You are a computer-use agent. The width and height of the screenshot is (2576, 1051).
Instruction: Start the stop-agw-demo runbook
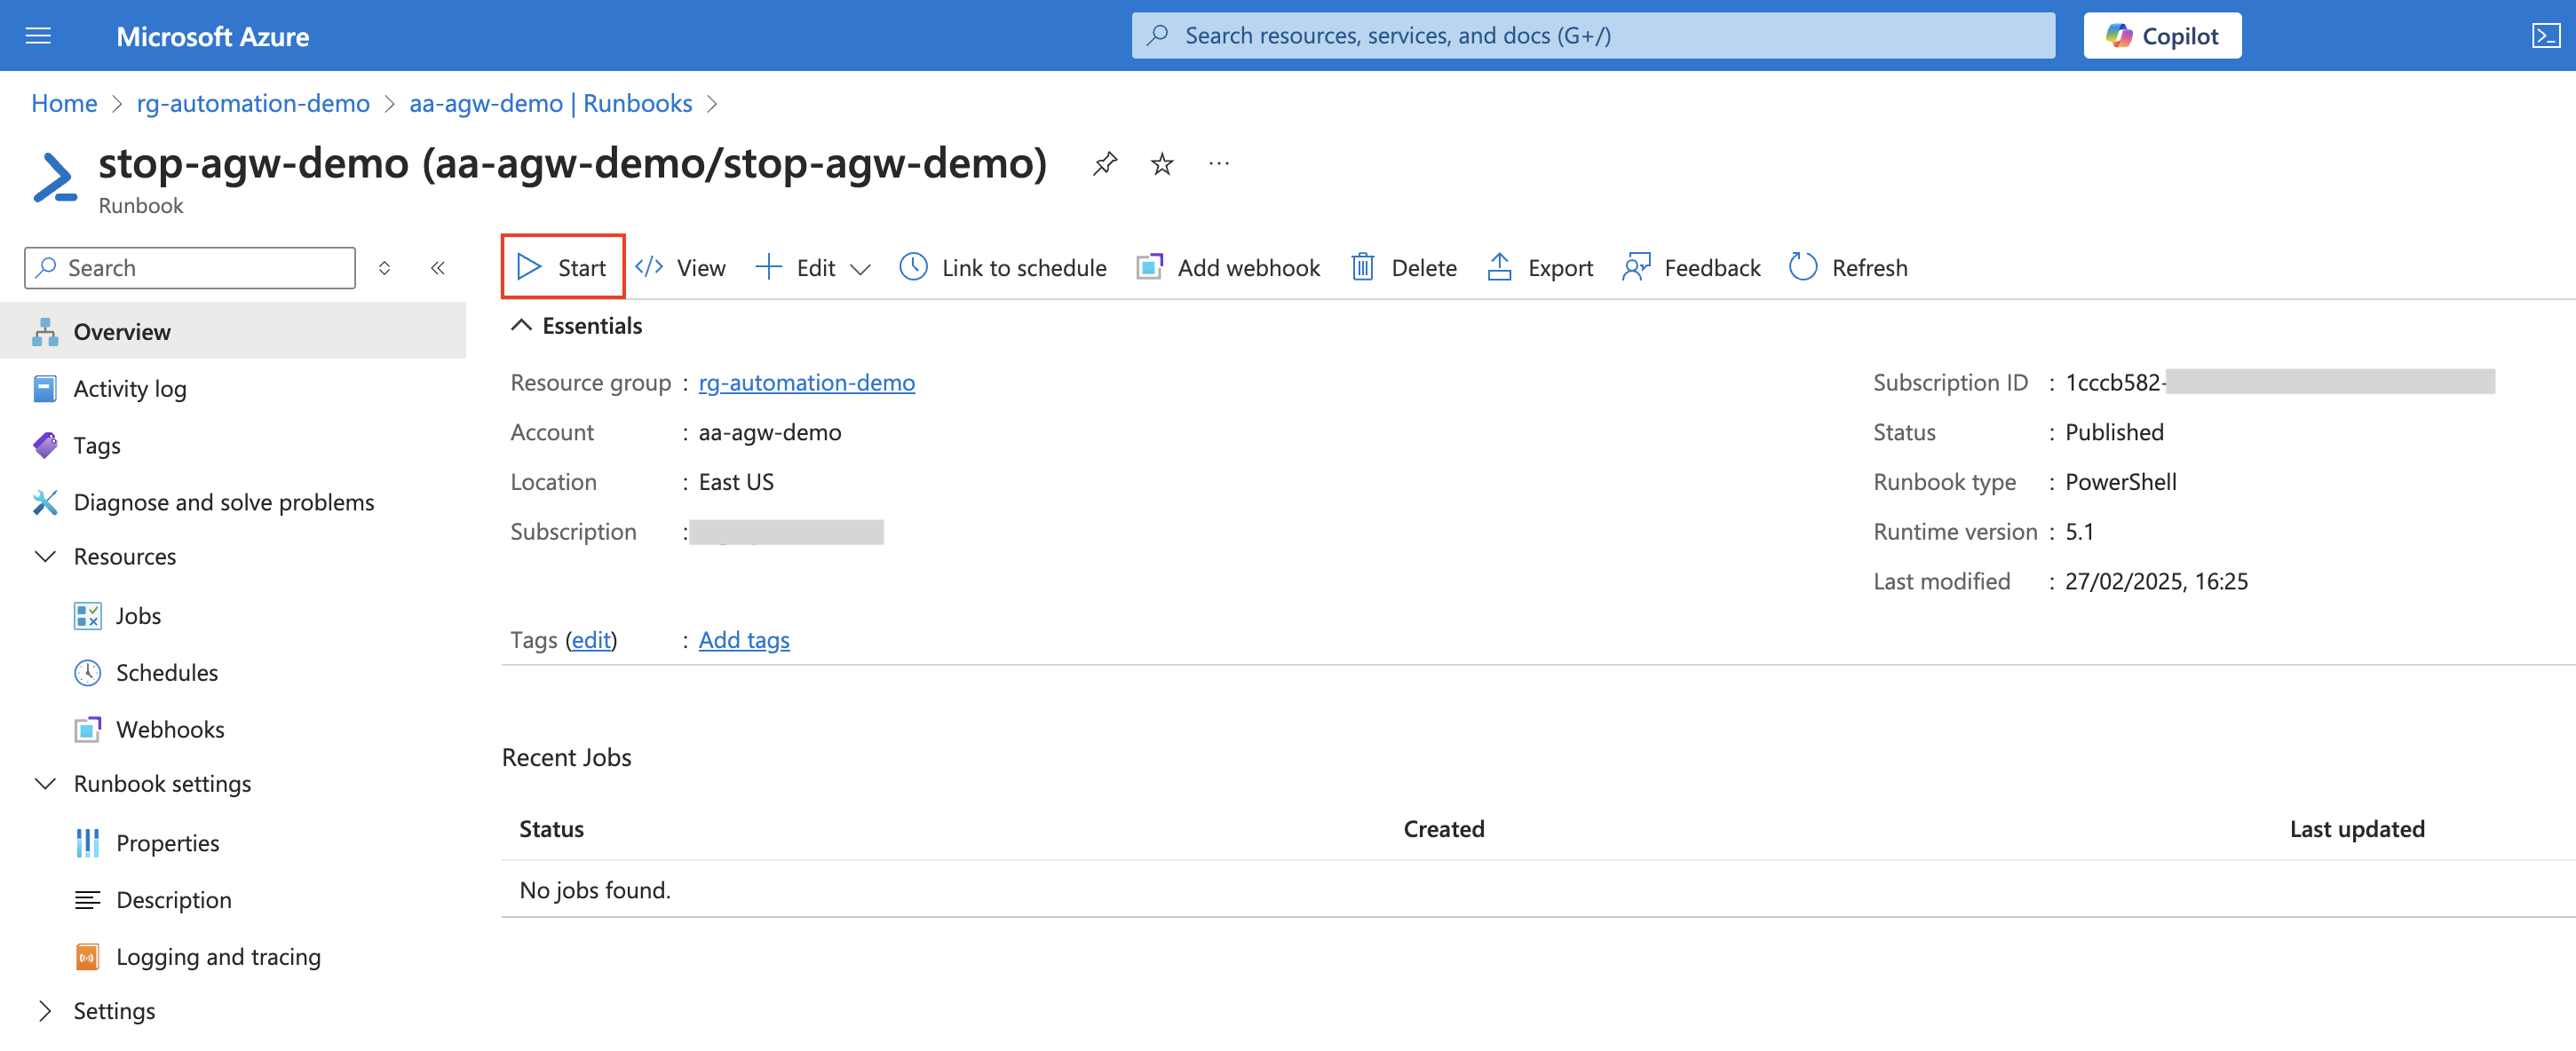coord(562,267)
